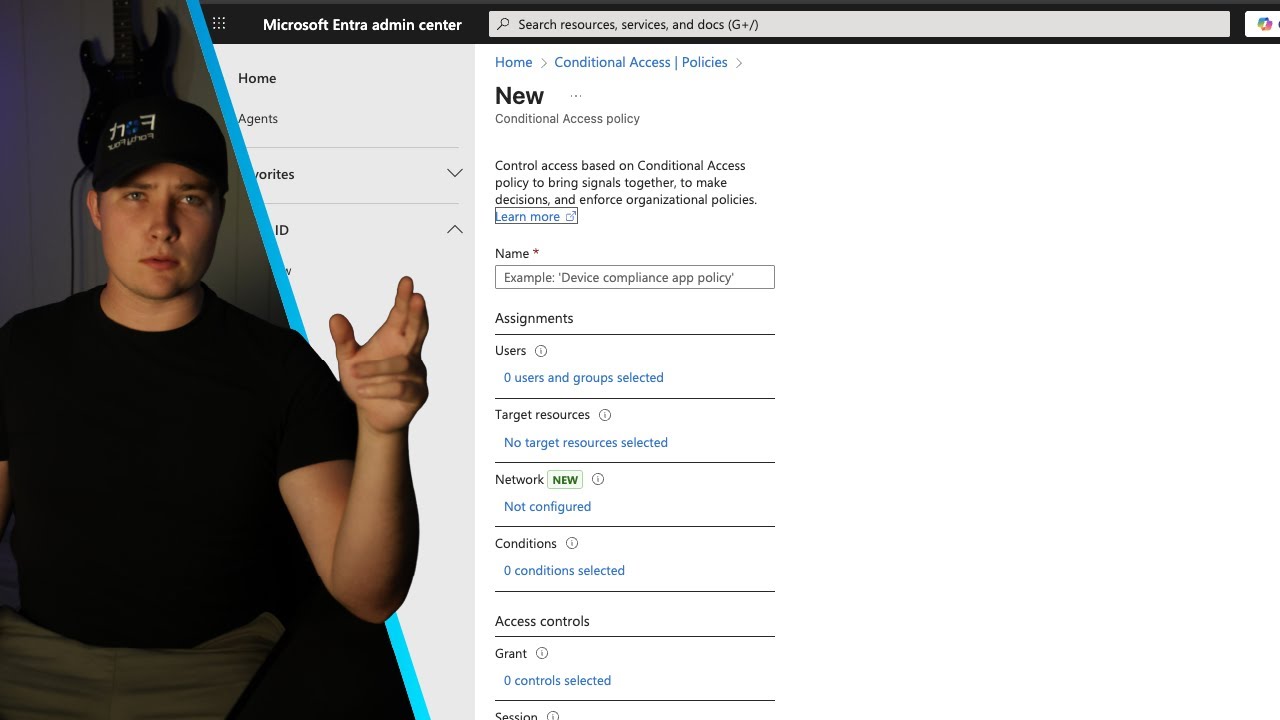Click the Assignments heading

(534, 318)
